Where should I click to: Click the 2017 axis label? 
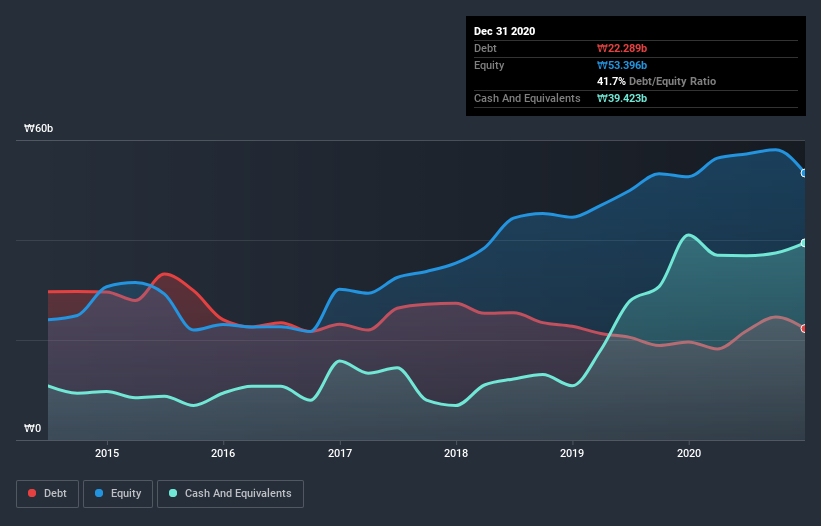point(340,453)
